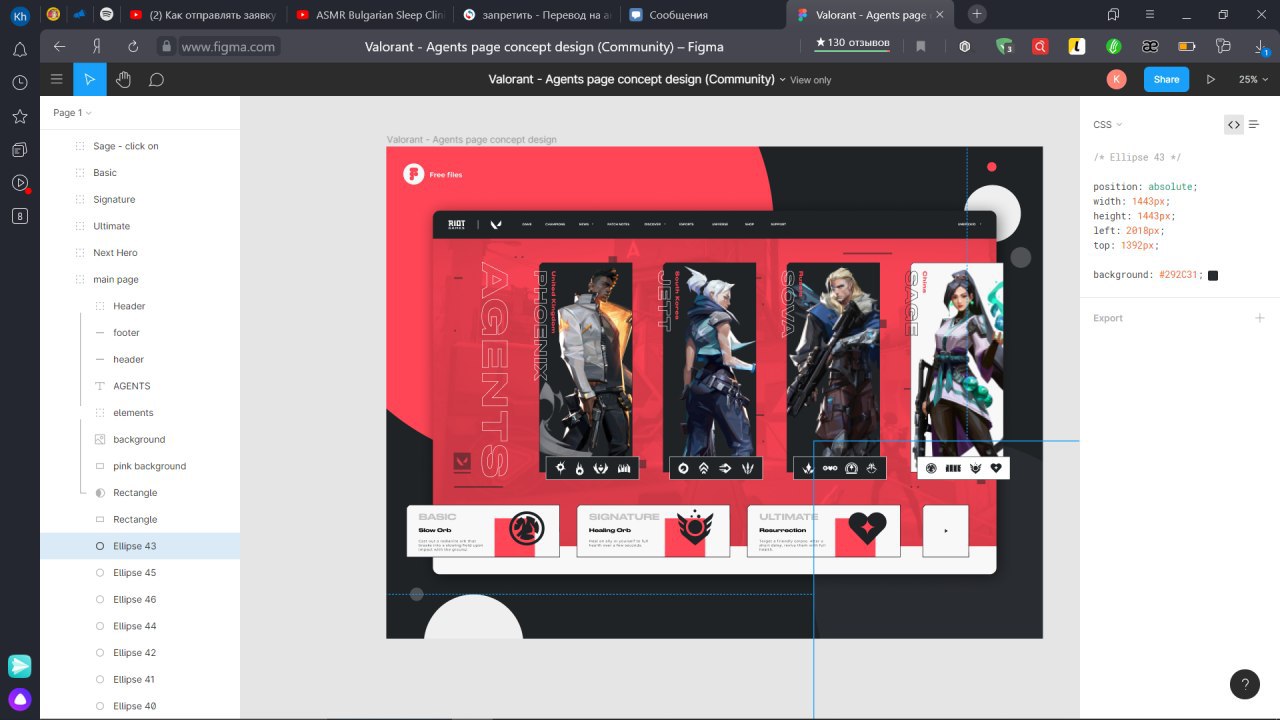Viewport: 1280px width, 720px height.
Task: Click the #292C31 background color swatch
Action: pyautogui.click(x=1213, y=275)
